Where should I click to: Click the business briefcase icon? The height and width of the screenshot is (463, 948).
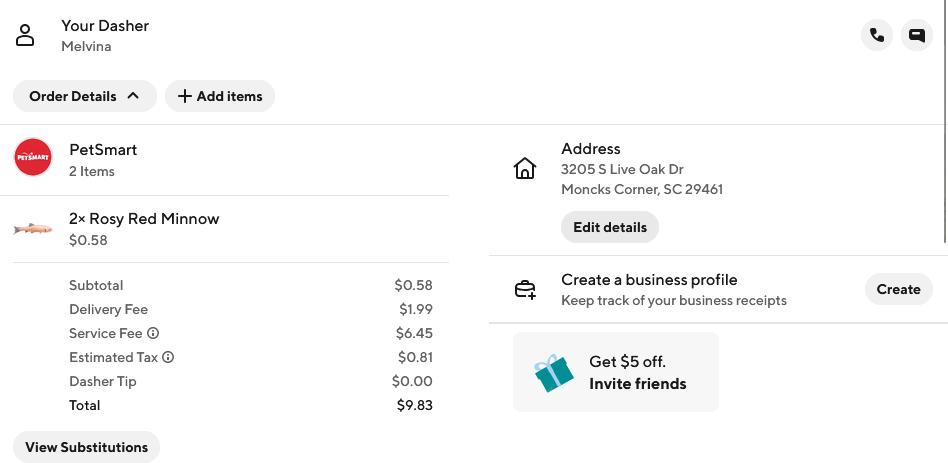[x=525, y=290]
